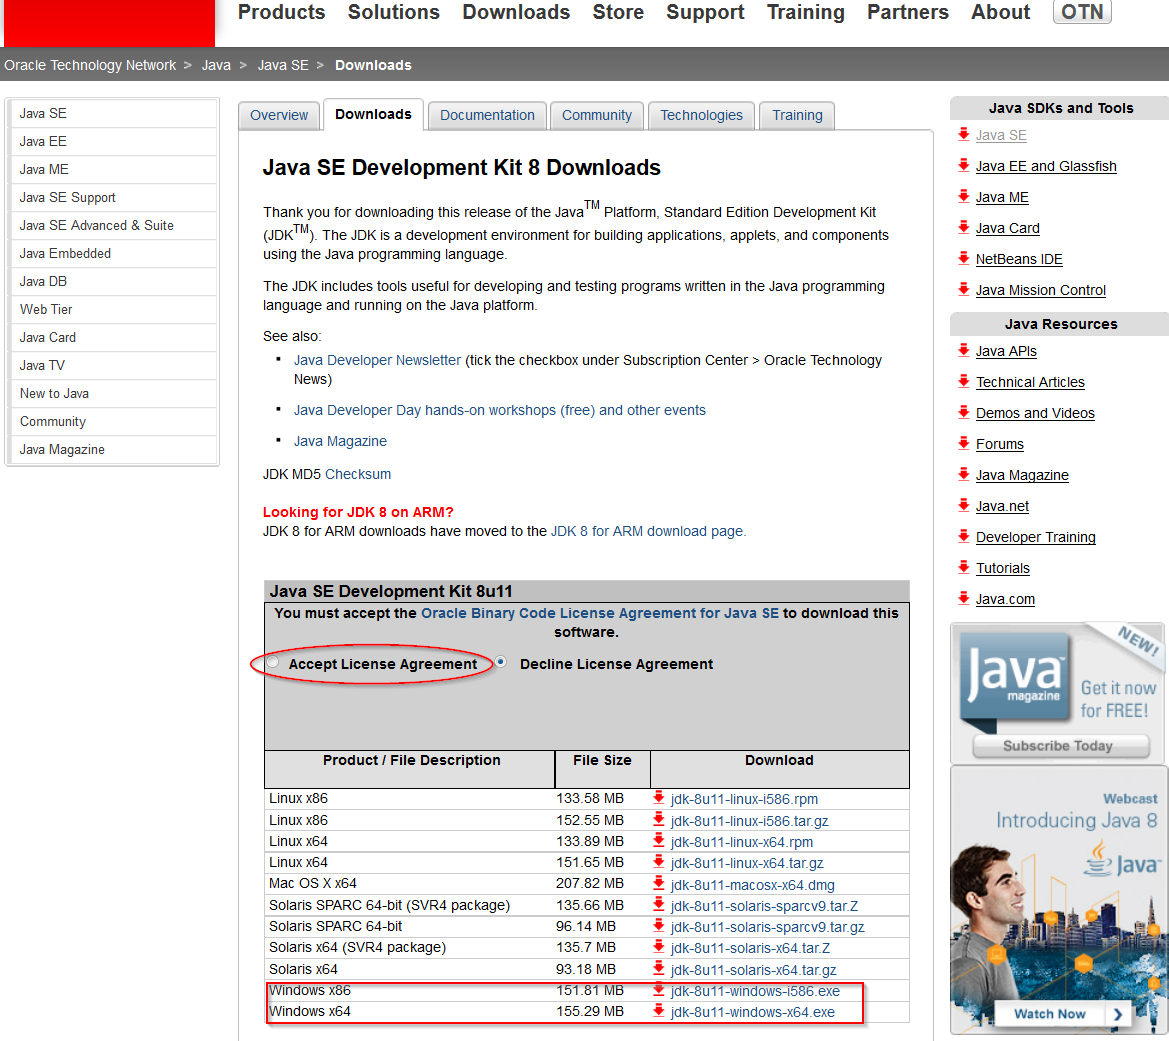Click download arrow icon beside jdk-8u11-windows-x64.exe
Screen dimensions: 1169x1041
(x=659, y=1011)
